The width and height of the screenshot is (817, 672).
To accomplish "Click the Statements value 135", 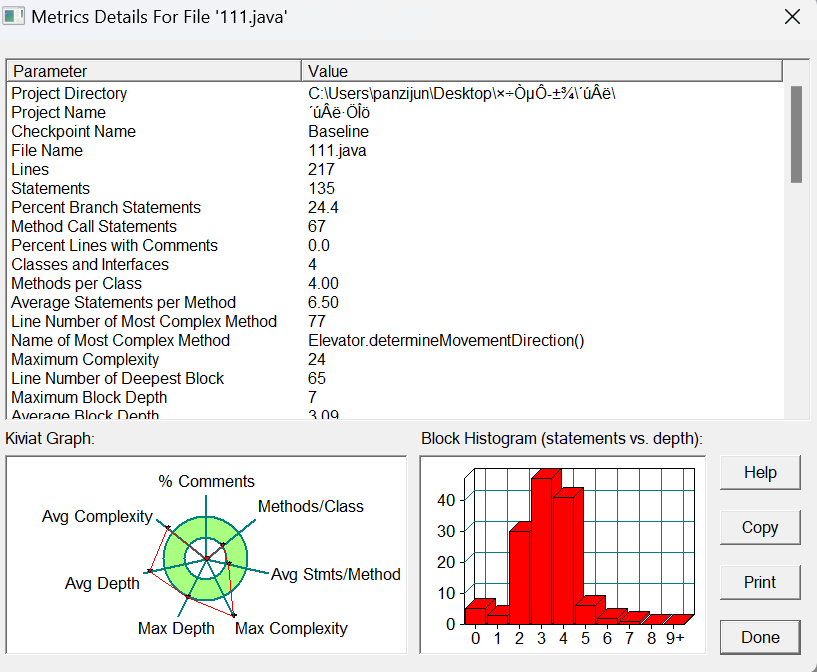I will pyautogui.click(x=321, y=189).
